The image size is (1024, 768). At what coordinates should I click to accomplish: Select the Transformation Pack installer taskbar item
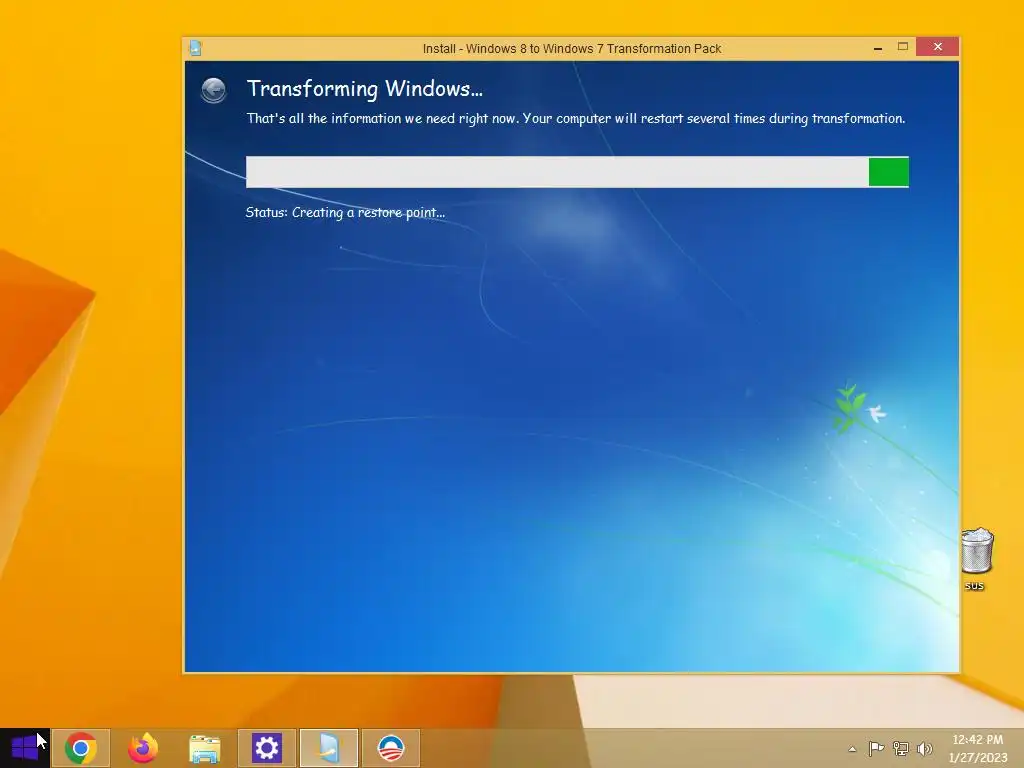tap(328, 748)
